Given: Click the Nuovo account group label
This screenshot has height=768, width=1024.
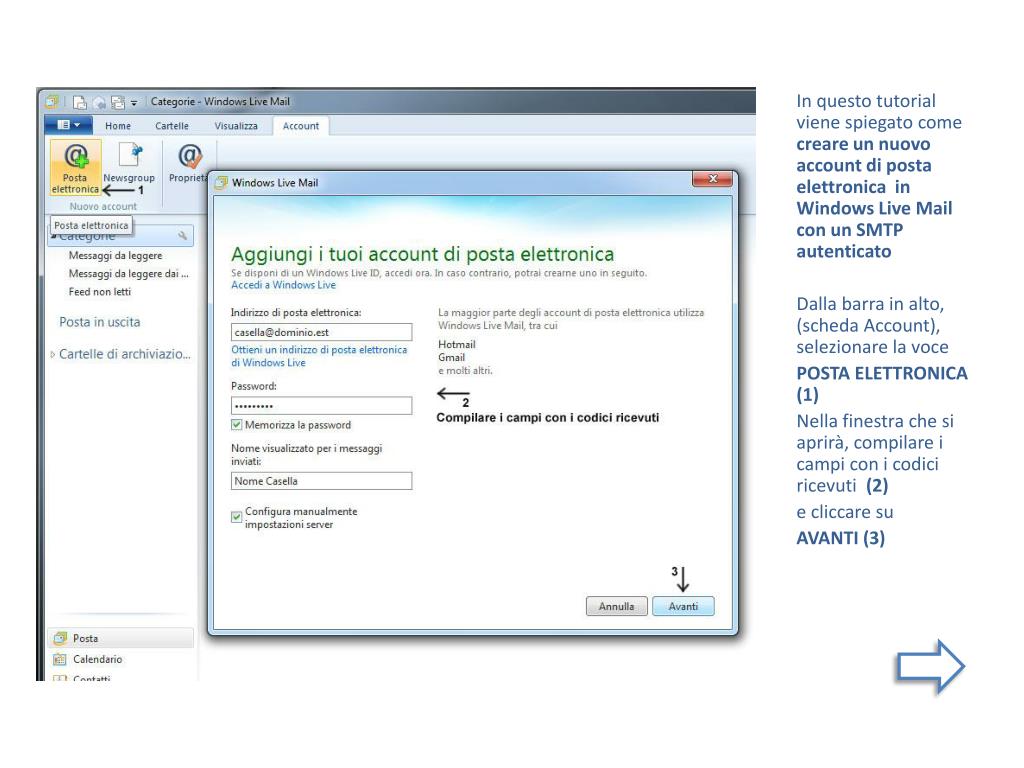Looking at the screenshot, I should coord(103,206).
